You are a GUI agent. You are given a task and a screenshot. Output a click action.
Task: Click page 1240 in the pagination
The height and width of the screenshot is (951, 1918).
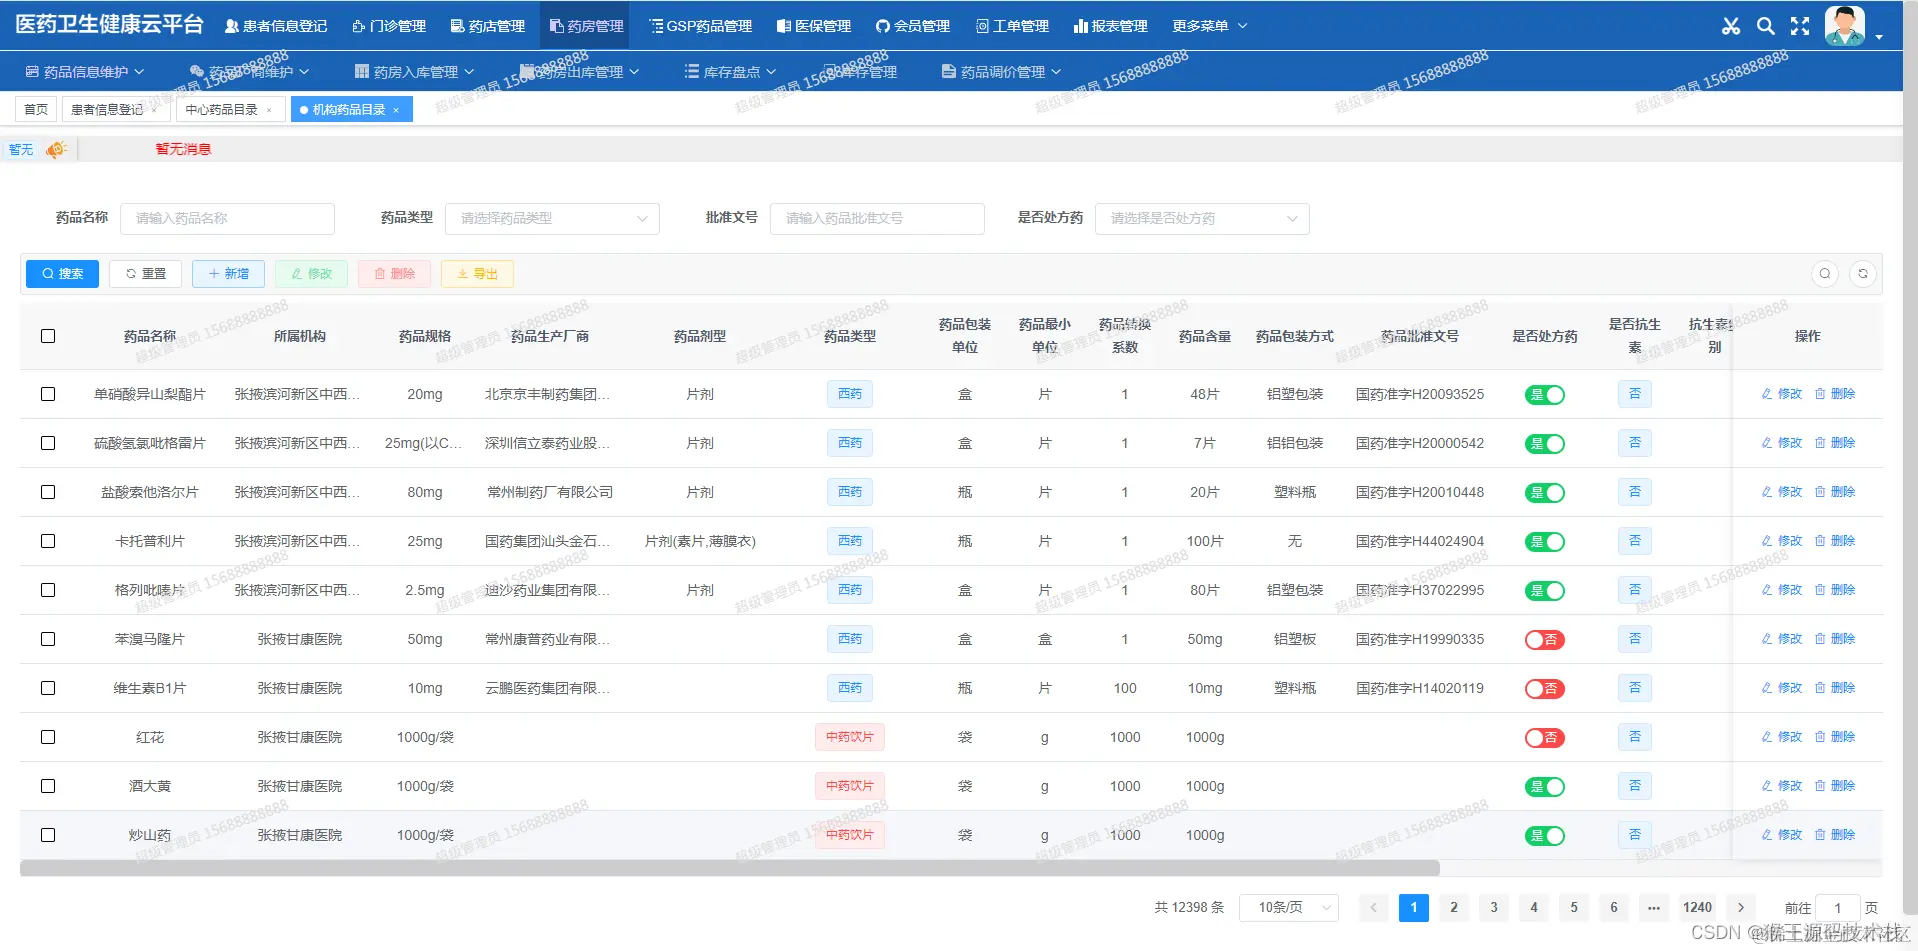click(x=1696, y=907)
